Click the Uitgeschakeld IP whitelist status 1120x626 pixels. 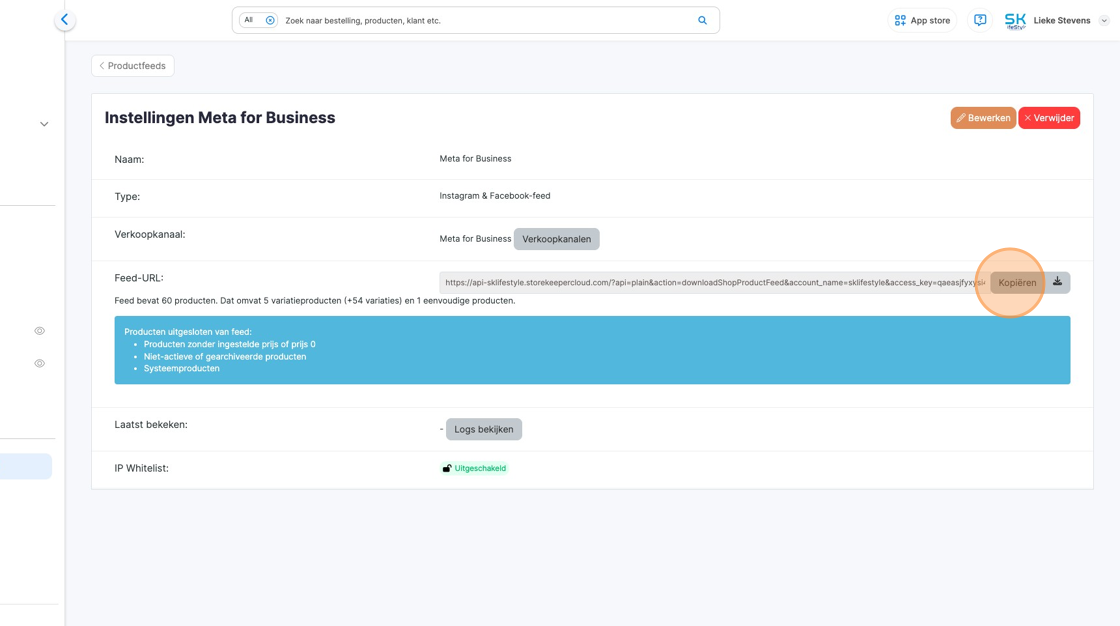[x=474, y=469]
